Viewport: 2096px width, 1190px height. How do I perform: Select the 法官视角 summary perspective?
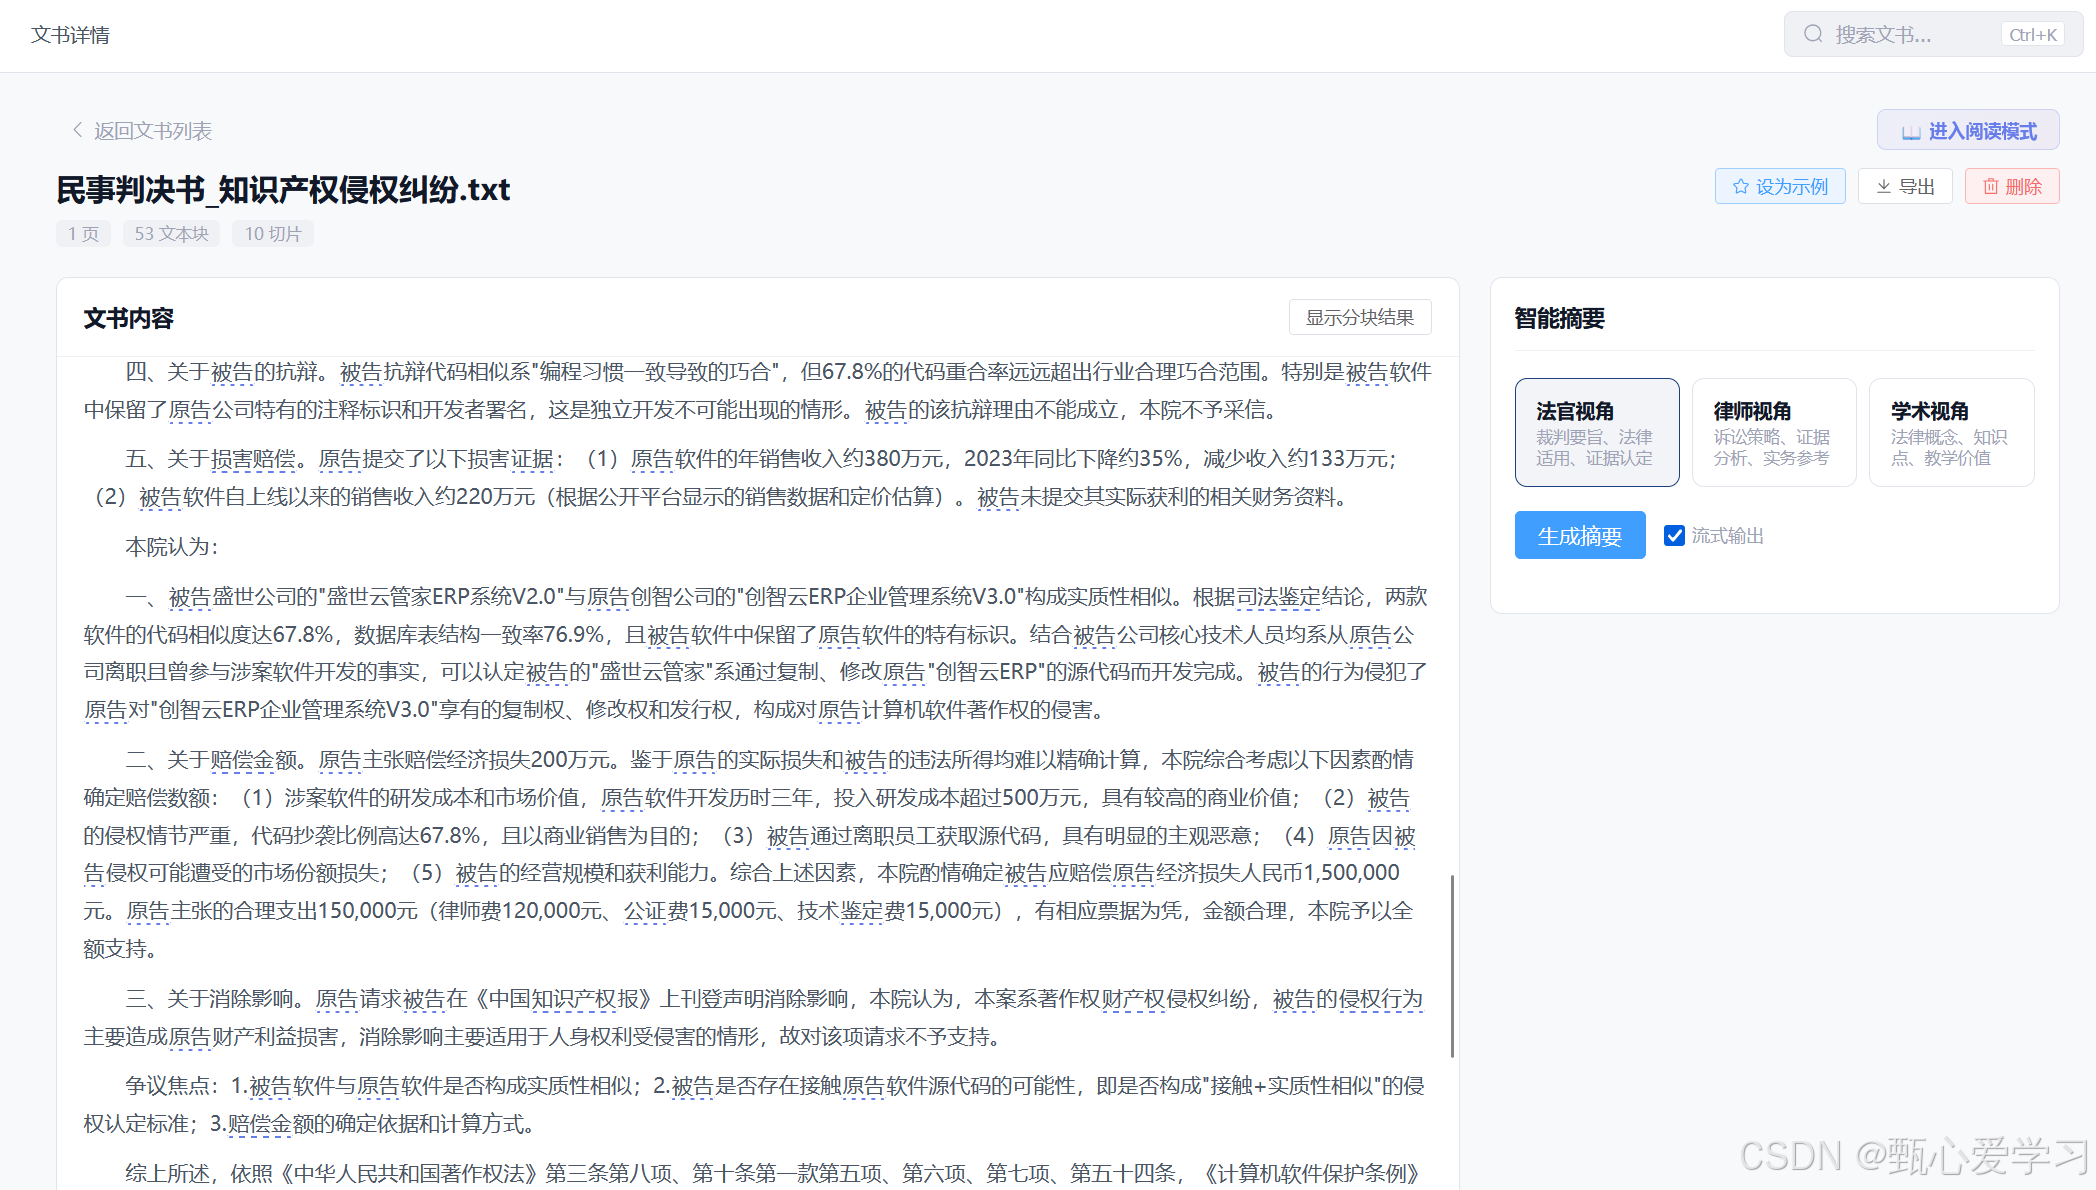pos(1596,432)
